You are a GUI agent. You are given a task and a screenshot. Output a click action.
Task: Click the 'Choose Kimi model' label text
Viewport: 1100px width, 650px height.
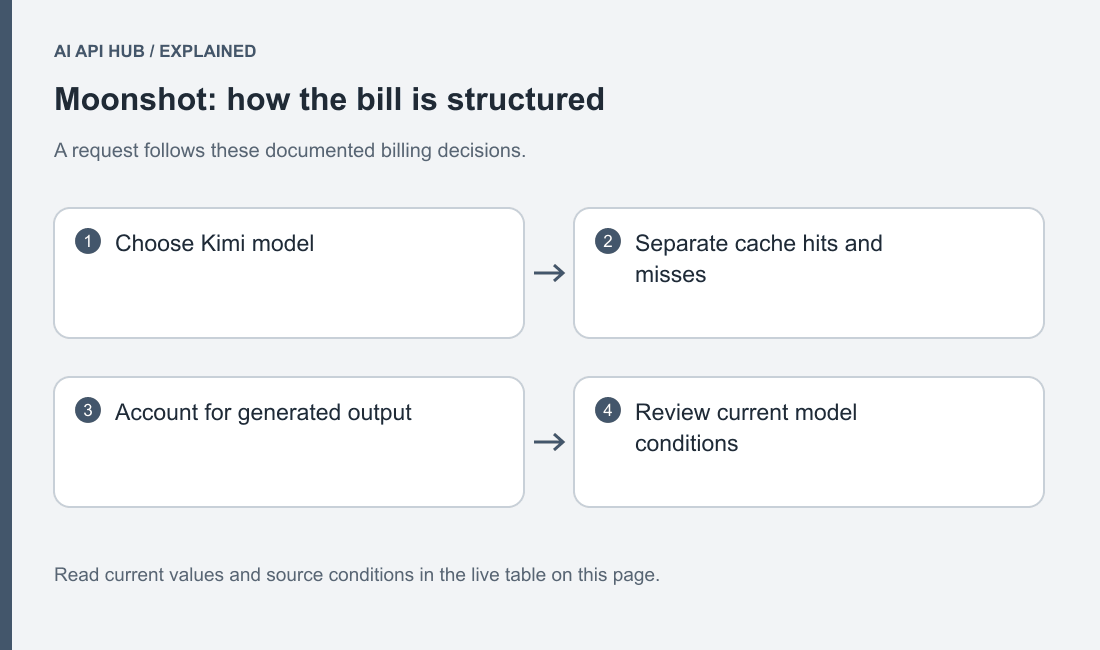point(215,243)
